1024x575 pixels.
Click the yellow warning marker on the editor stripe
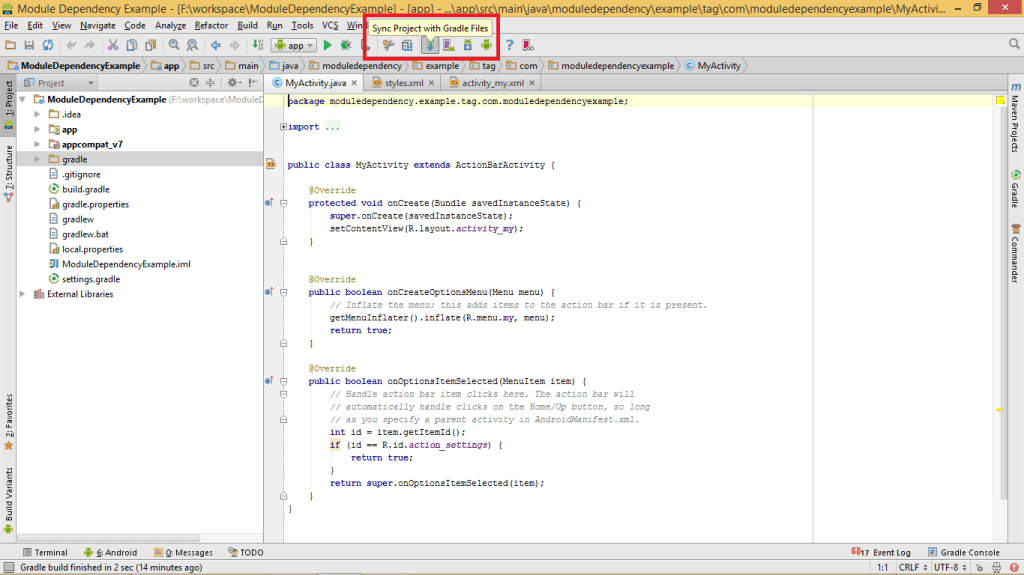click(999, 409)
